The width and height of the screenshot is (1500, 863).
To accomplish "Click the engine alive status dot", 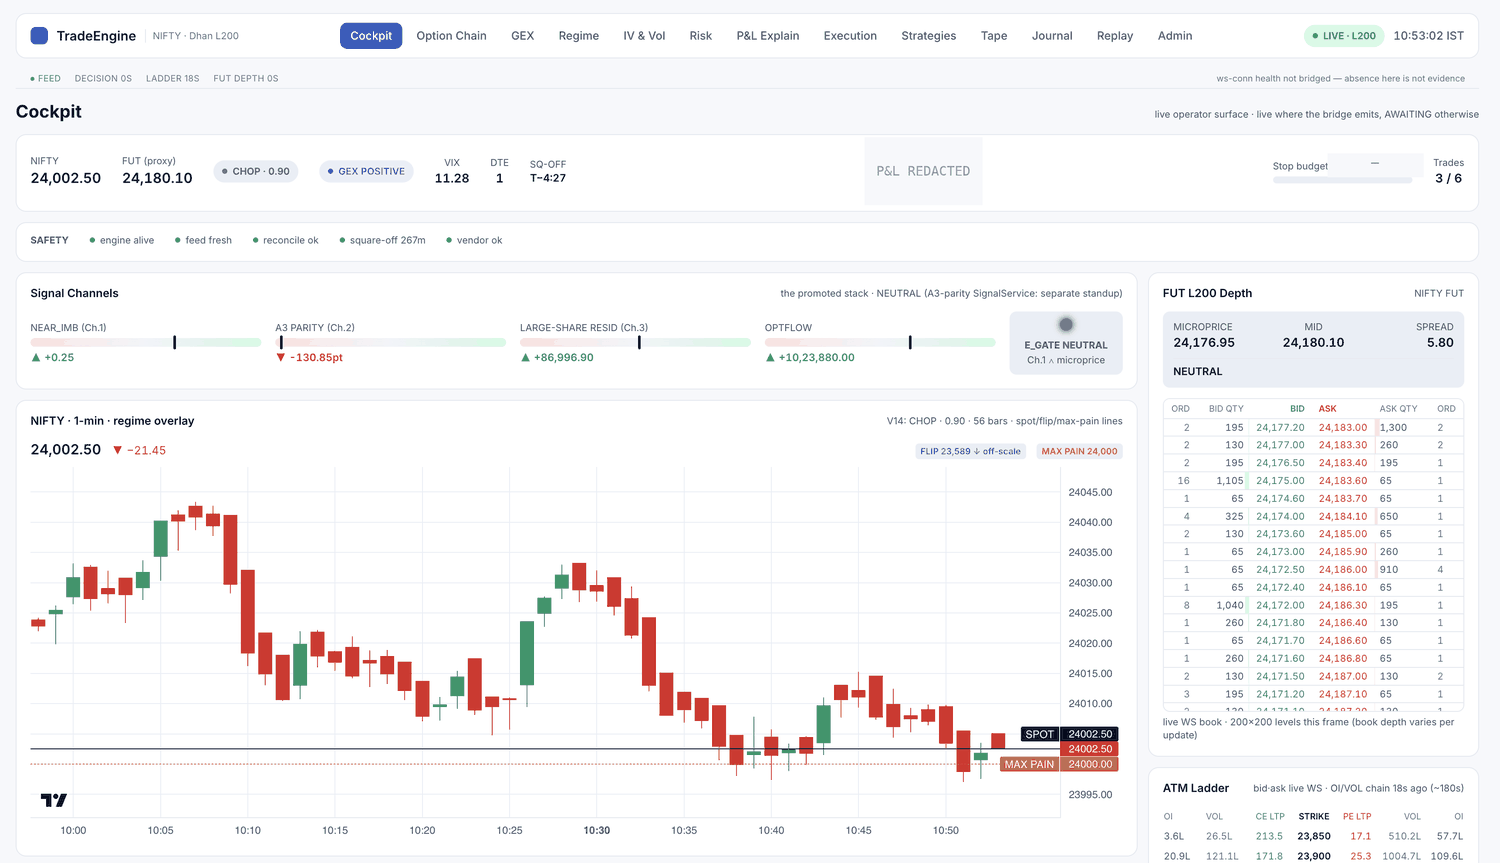I will click(x=92, y=240).
